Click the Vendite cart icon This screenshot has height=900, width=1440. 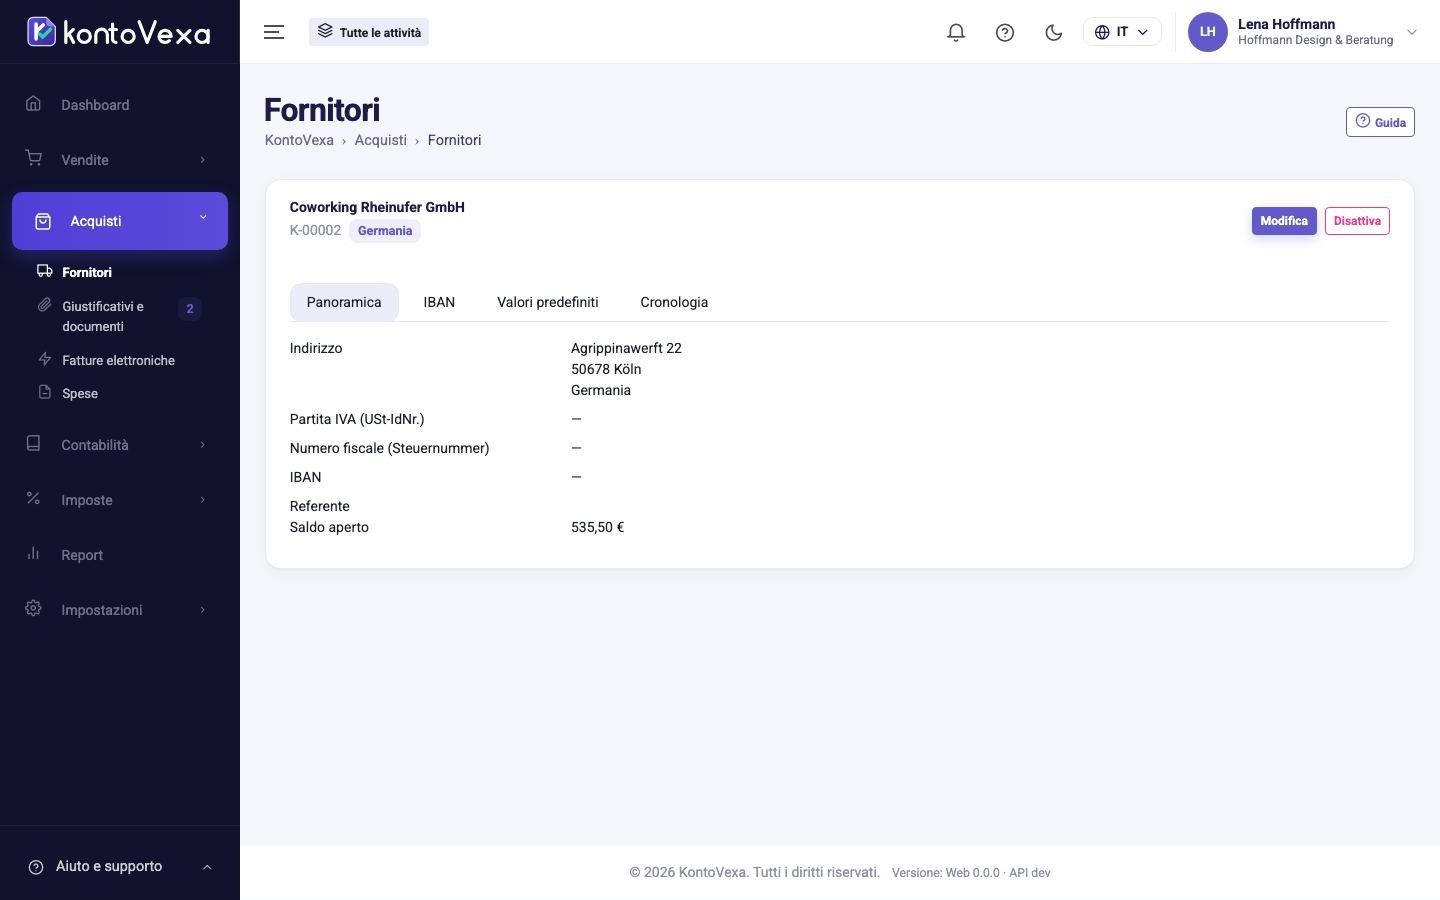point(33,159)
